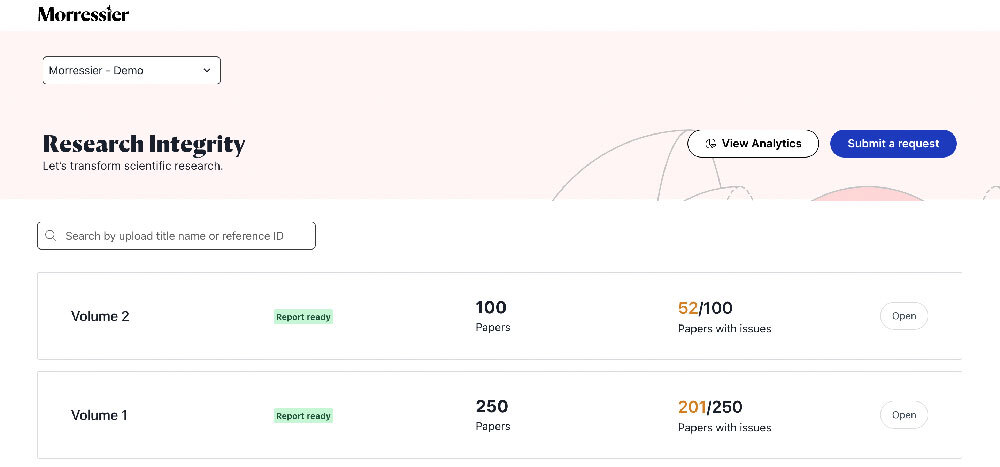
Task: Click the Research Integrity heading
Action: pos(143,144)
